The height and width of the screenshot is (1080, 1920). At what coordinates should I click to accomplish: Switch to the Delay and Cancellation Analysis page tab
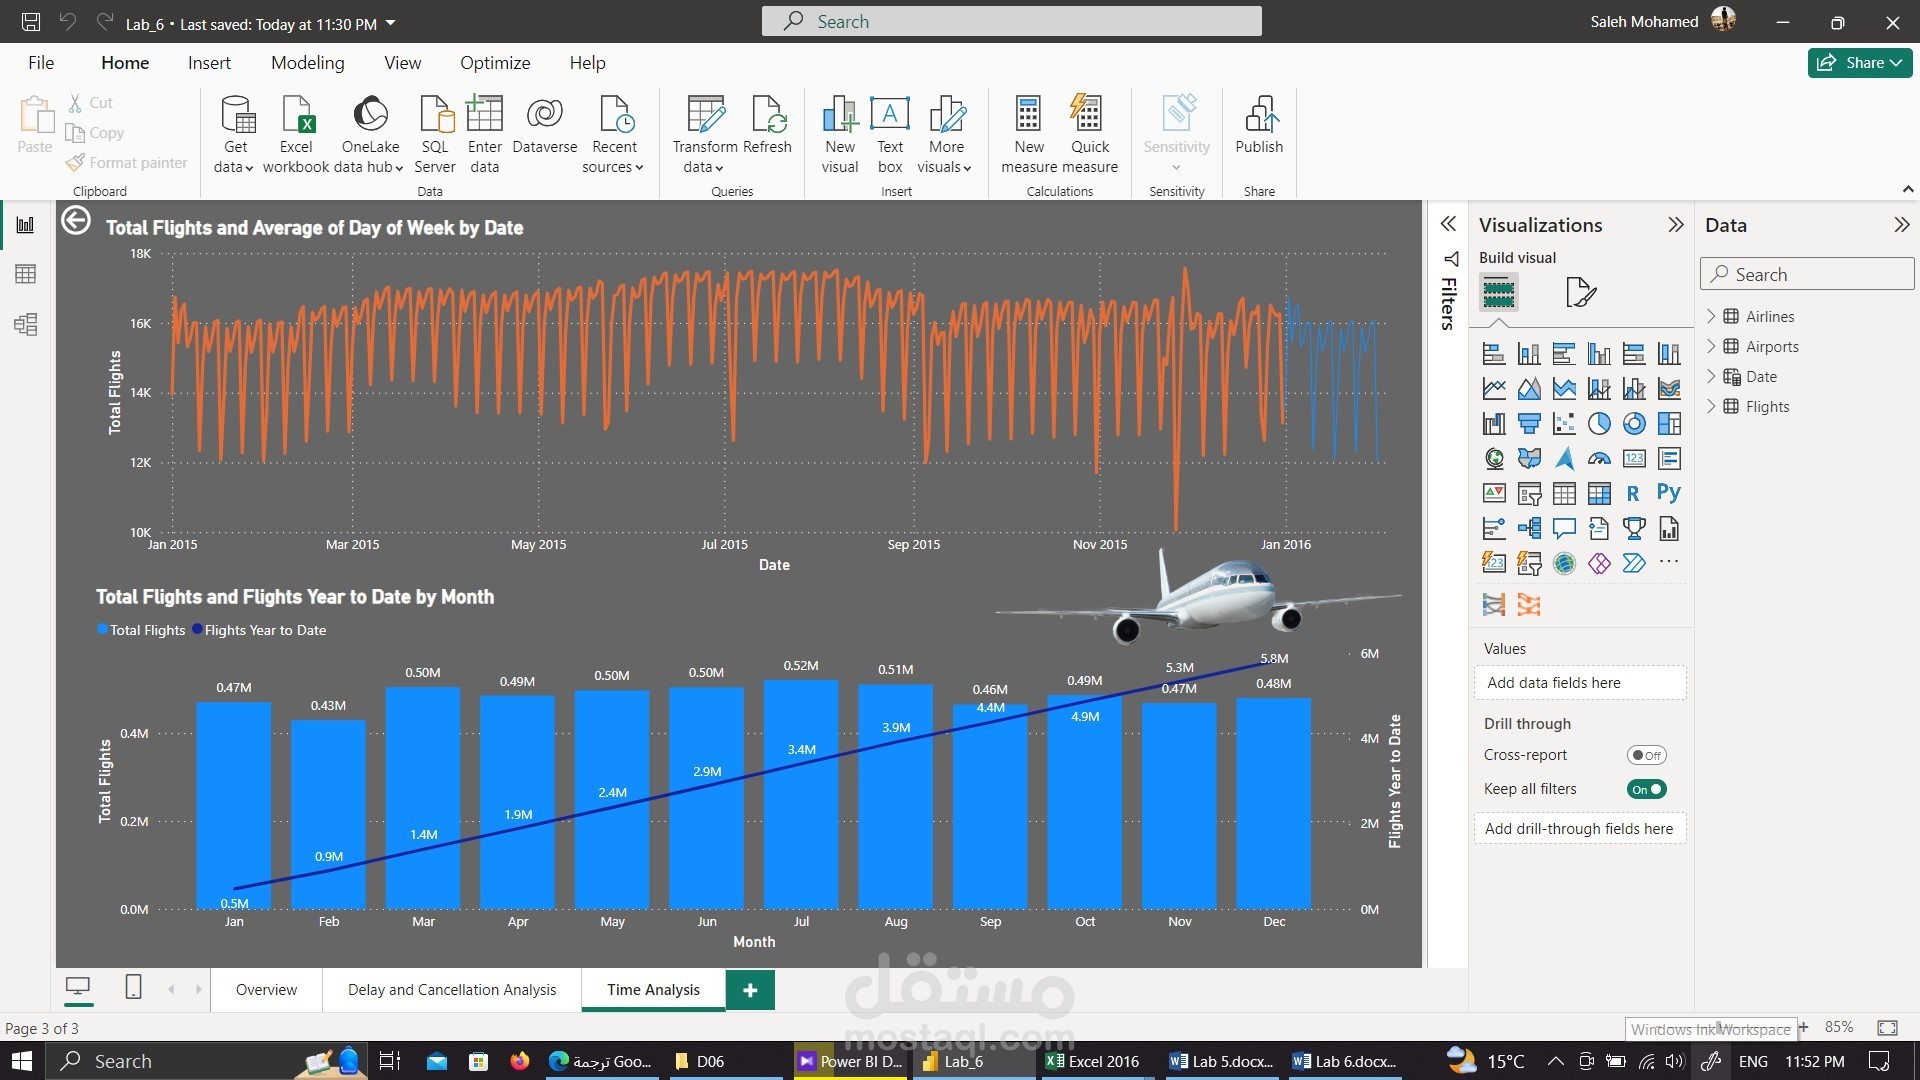(451, 989)
